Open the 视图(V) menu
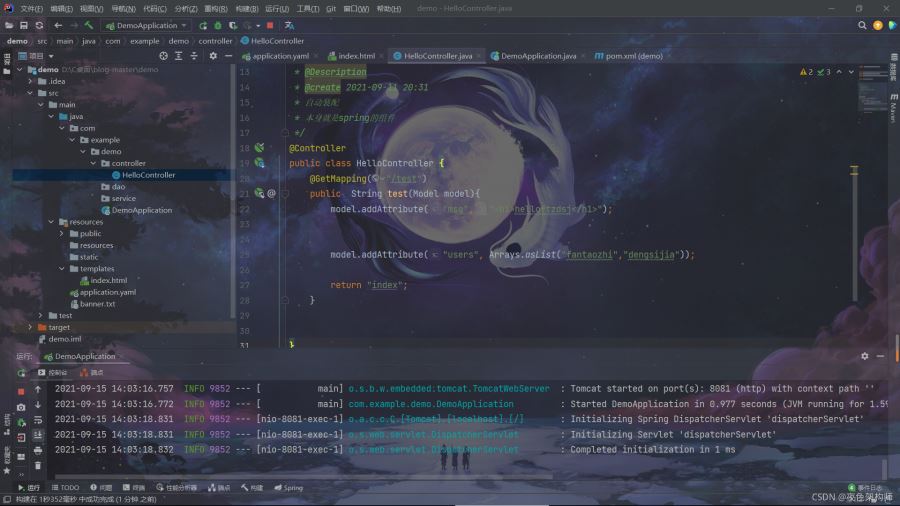The image size is (900, 506). (x=91, y=9)
